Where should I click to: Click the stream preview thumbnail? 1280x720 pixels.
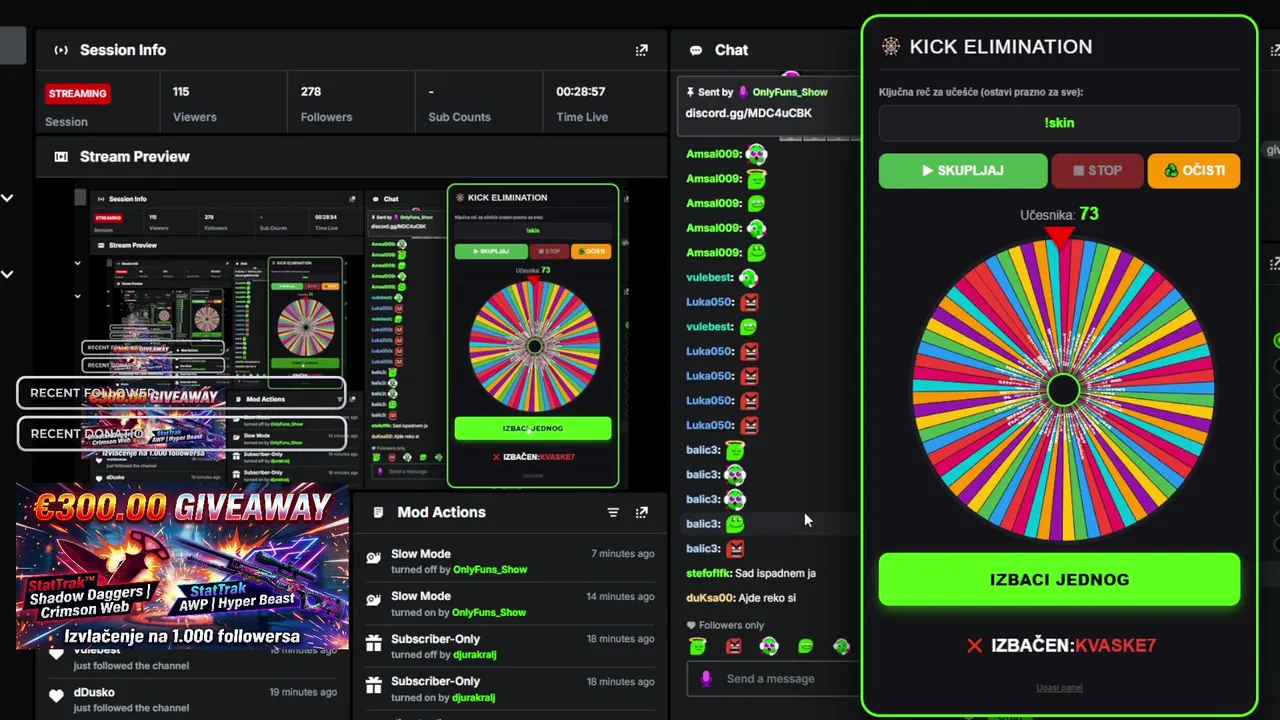click(353, 335)
